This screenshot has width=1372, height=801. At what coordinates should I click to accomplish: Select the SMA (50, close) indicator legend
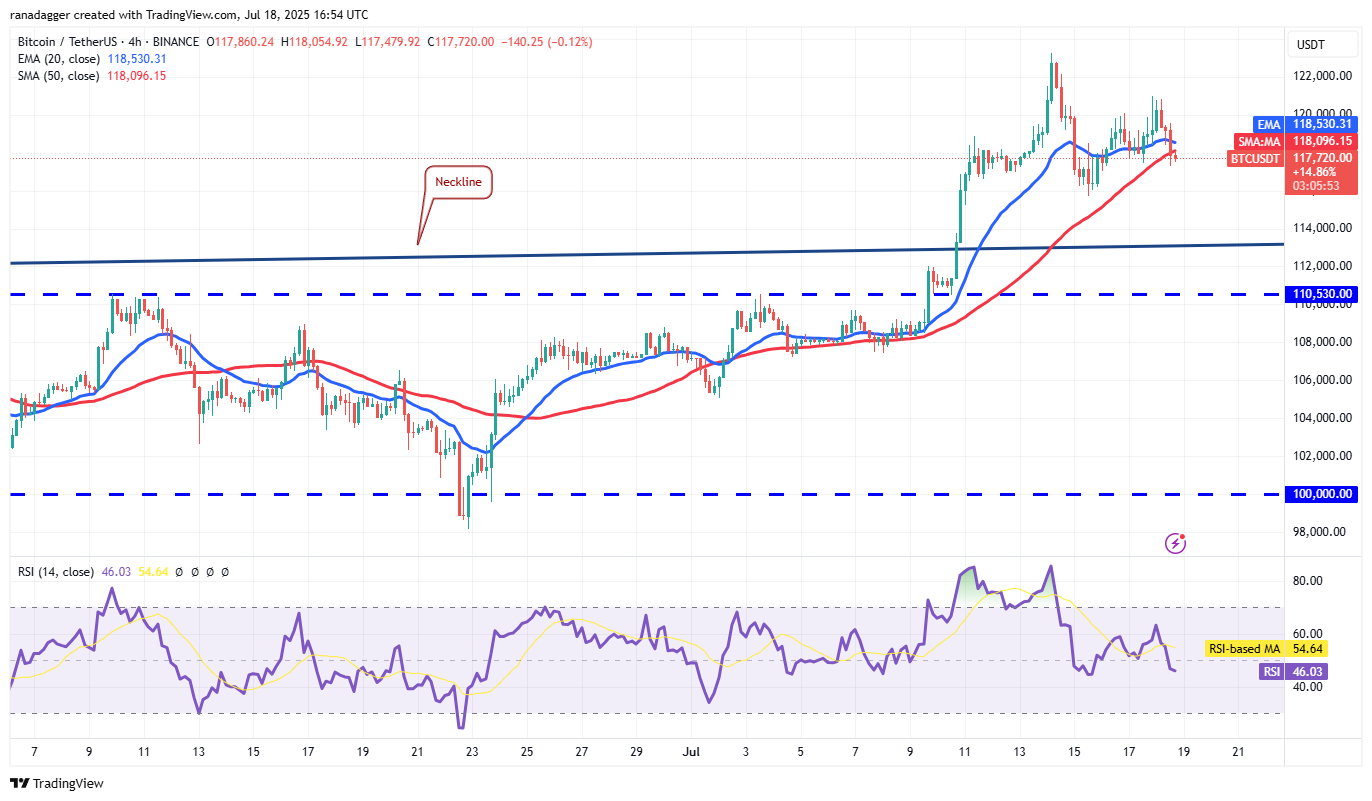[56, 75]
